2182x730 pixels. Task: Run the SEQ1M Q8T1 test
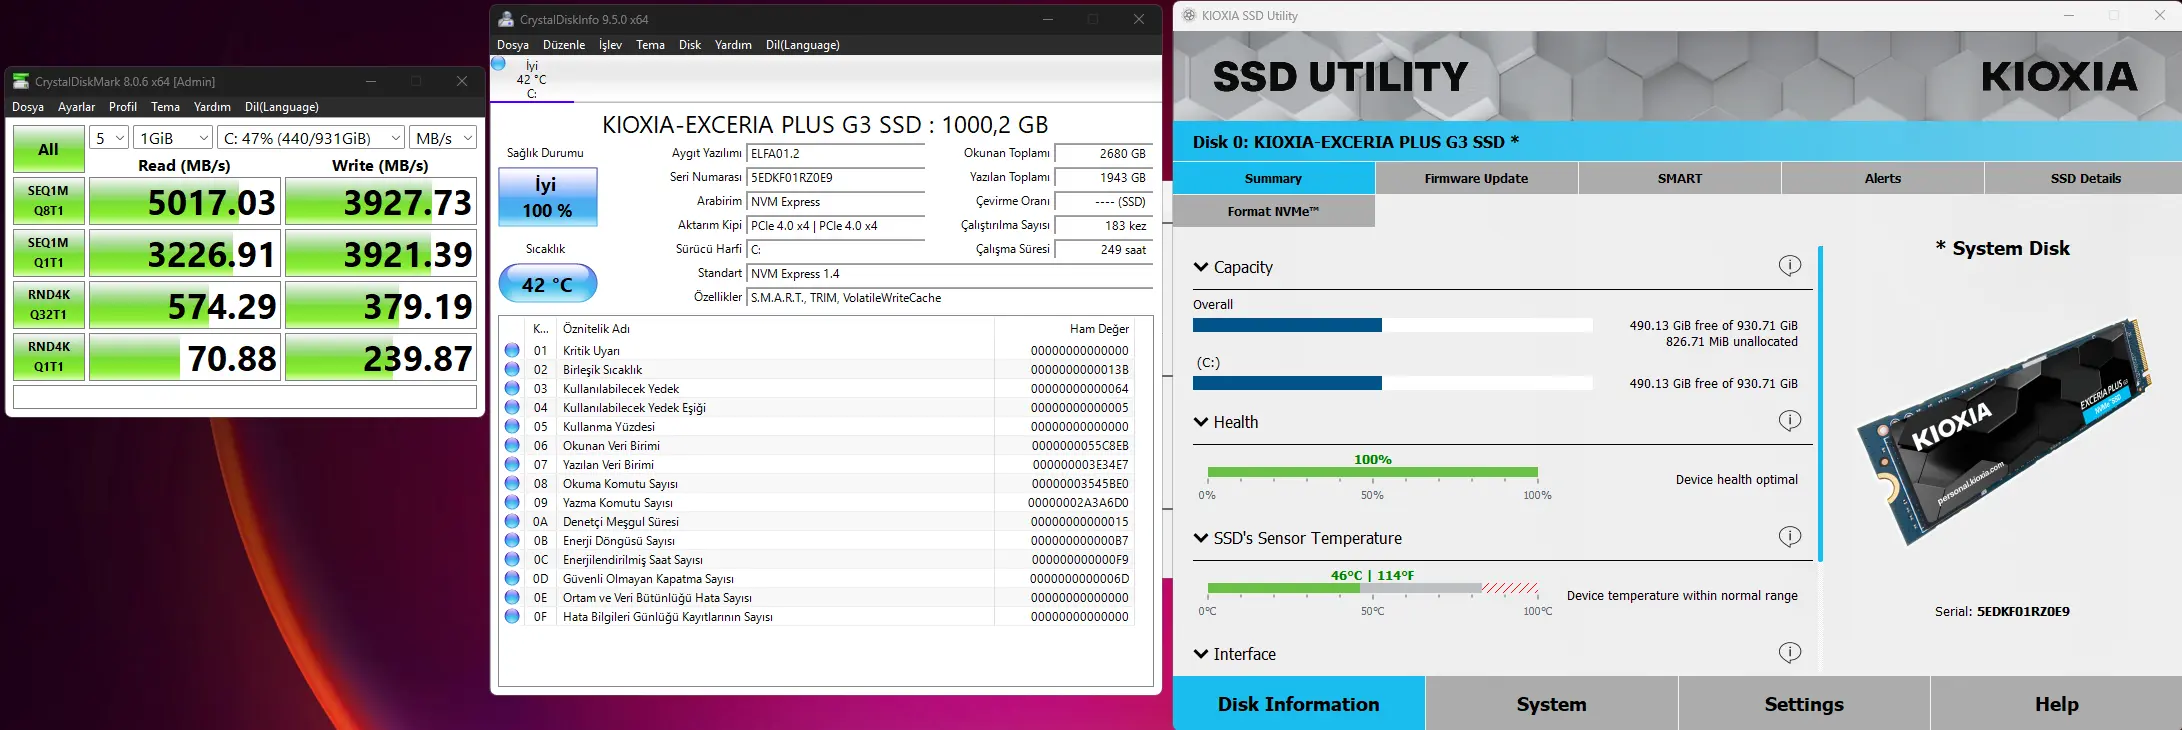pyautogui.click(x=48, y=201)
